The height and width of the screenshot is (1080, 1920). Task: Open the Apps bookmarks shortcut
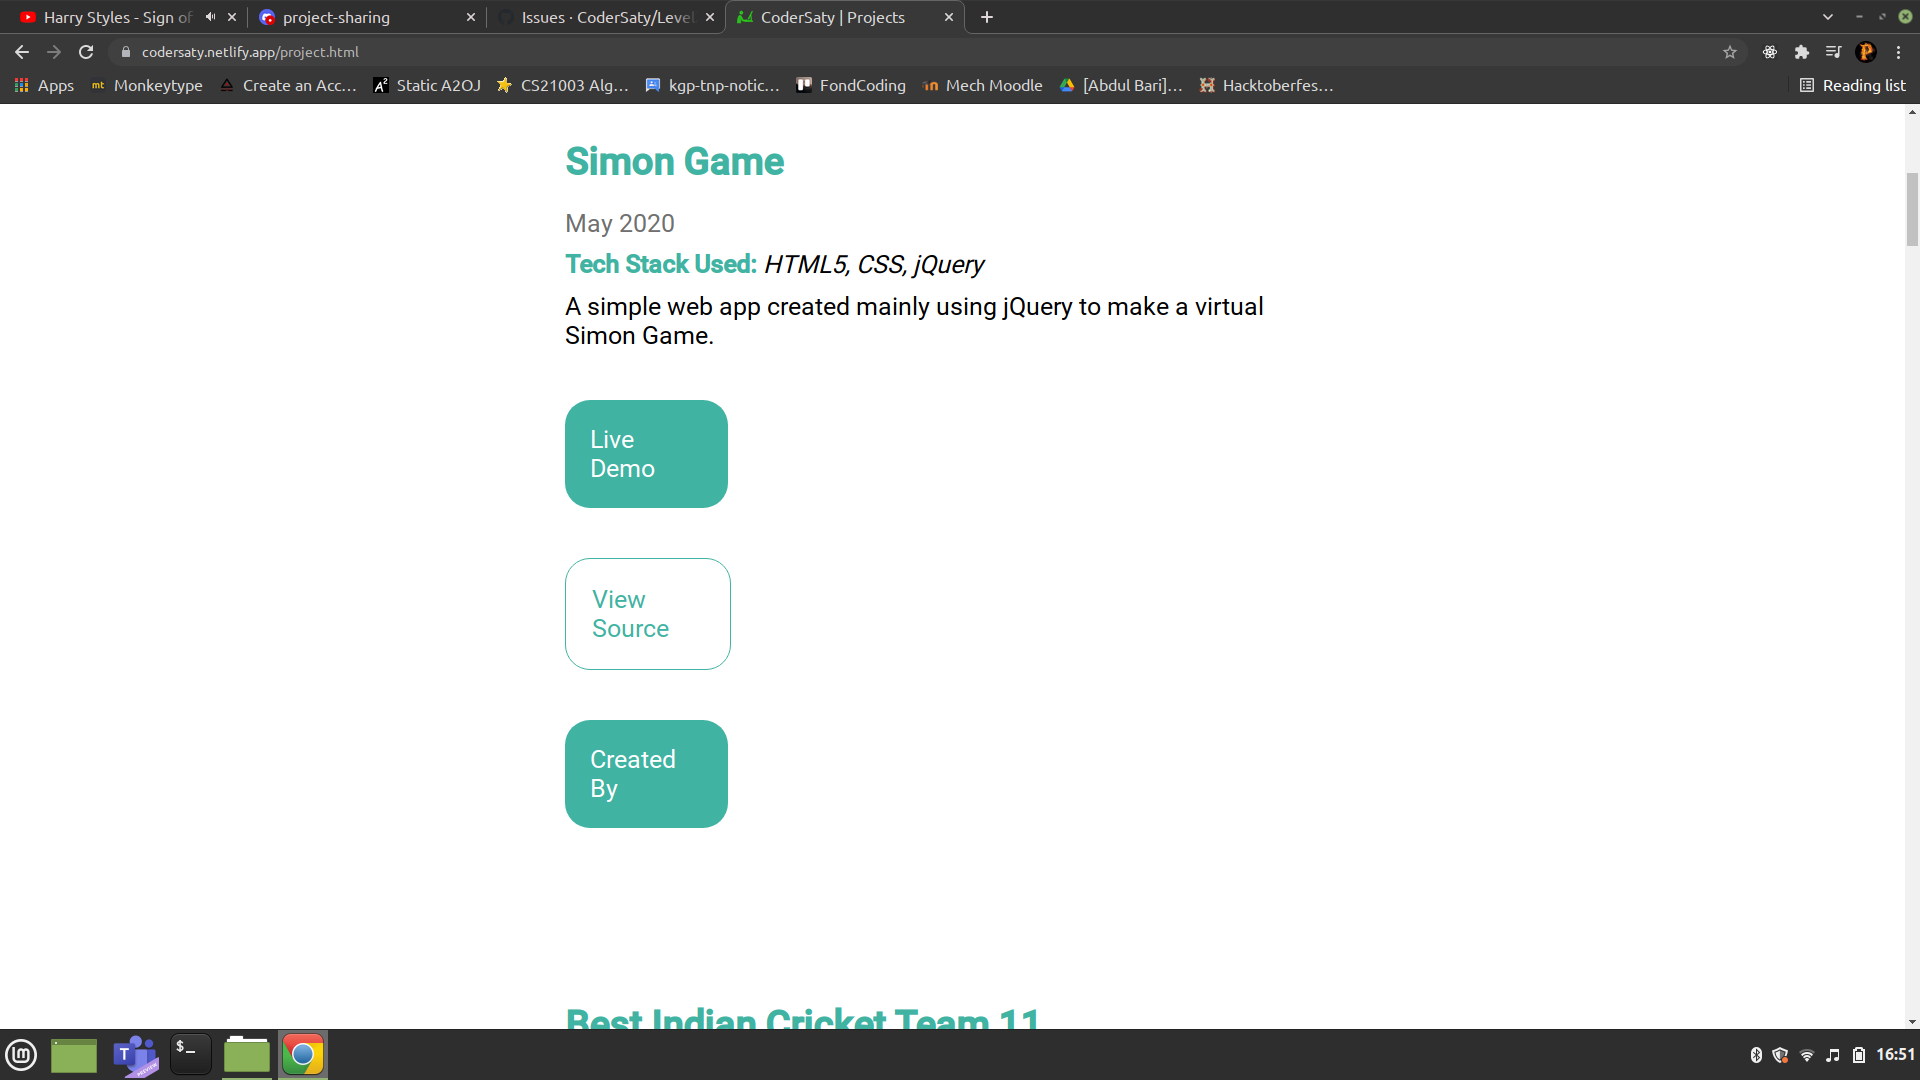44,86
